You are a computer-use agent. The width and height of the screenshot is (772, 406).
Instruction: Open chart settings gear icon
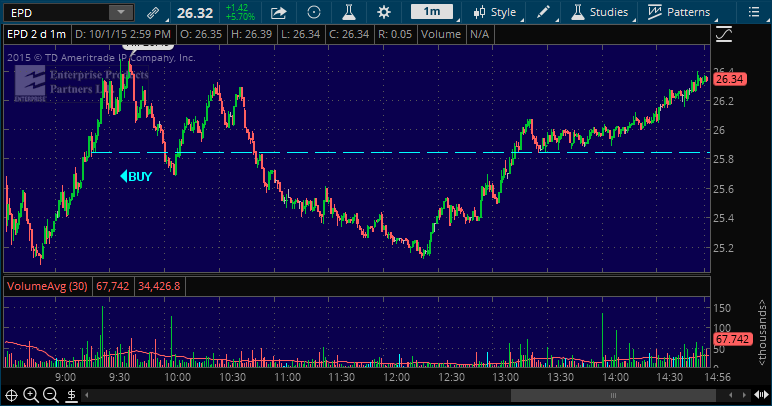point(384,13)
